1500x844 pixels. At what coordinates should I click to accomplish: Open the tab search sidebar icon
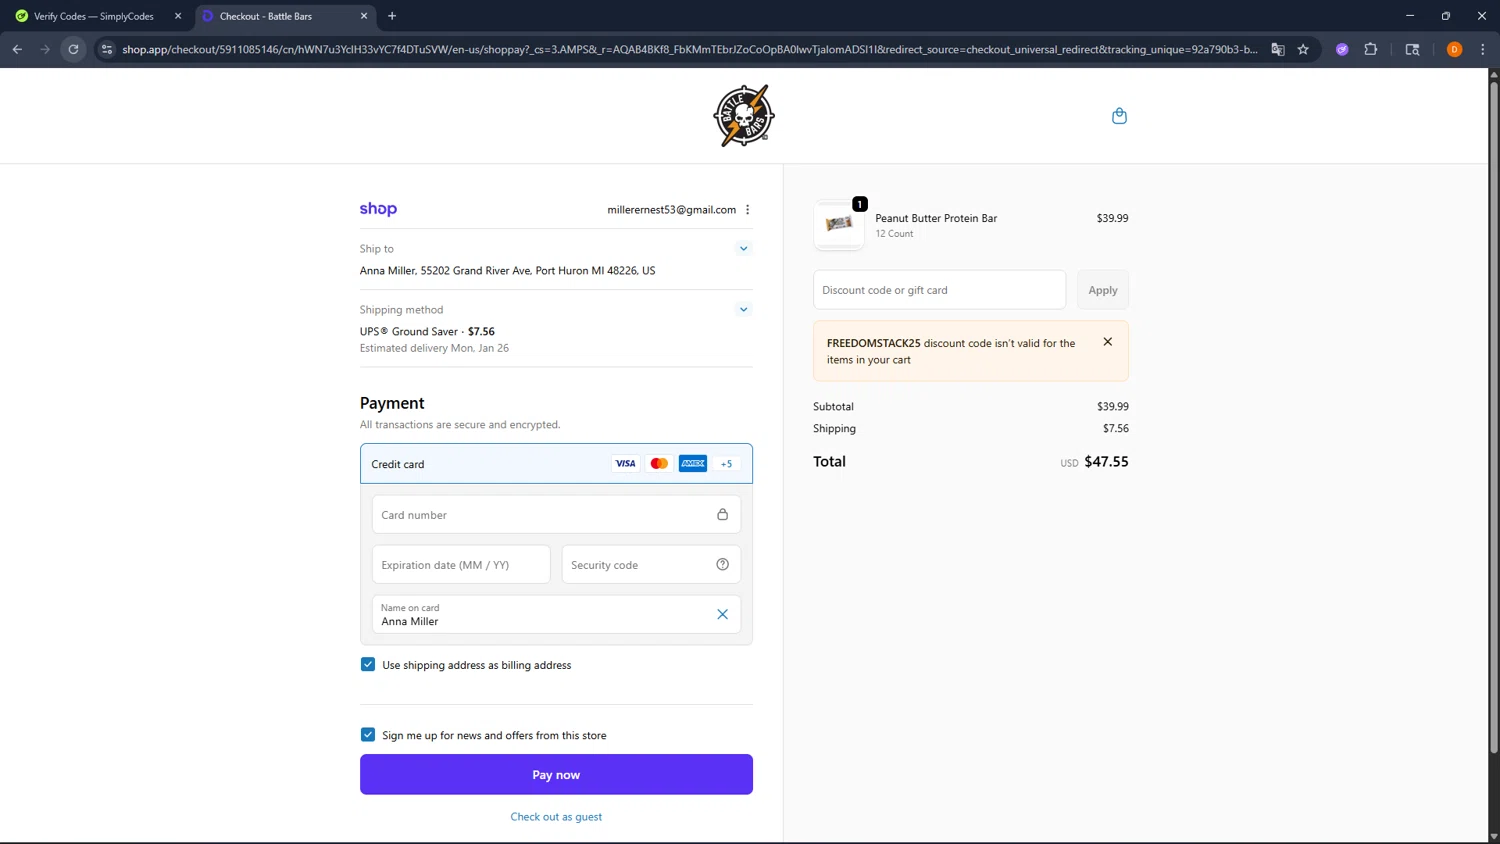pyautogui.click(x=1412, y=49)
